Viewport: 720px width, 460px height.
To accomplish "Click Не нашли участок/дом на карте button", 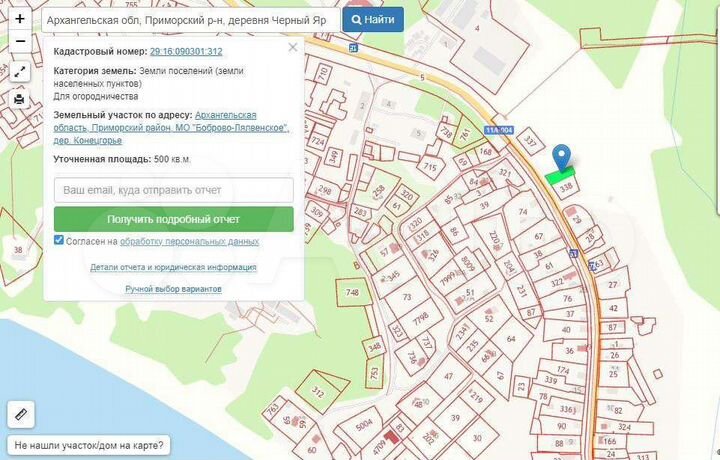I will [89, 445].
